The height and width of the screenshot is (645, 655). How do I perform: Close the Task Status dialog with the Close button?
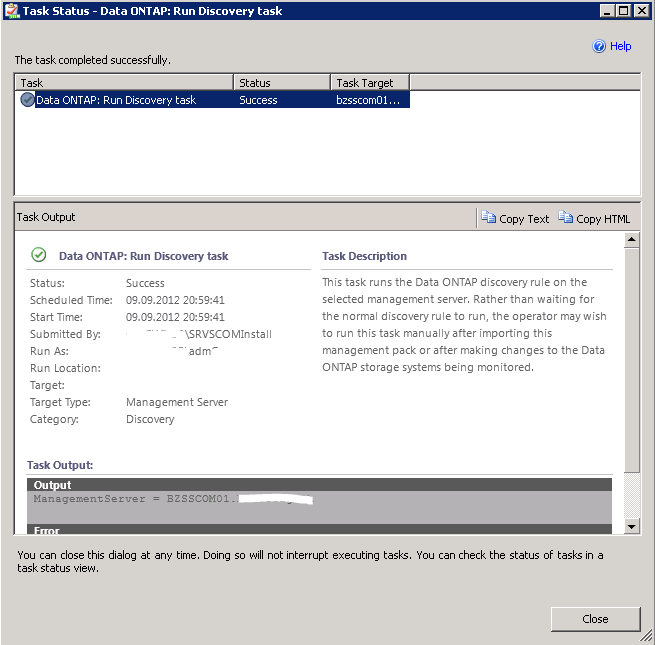tap(595, 619)
